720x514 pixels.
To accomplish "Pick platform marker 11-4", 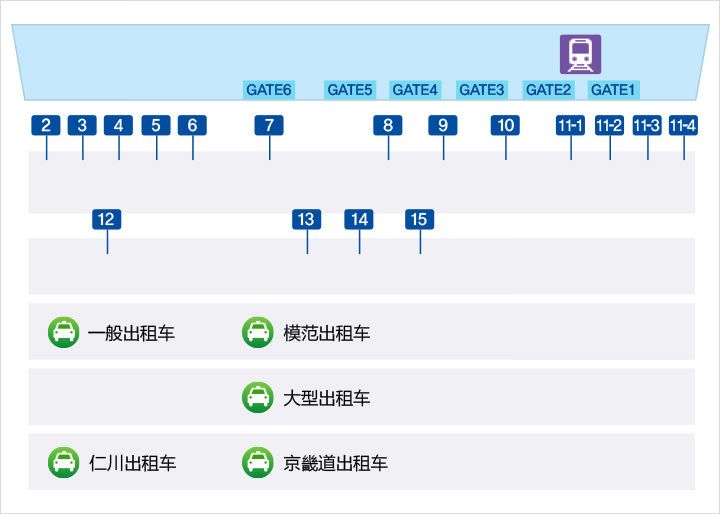I will click(683, 125).
